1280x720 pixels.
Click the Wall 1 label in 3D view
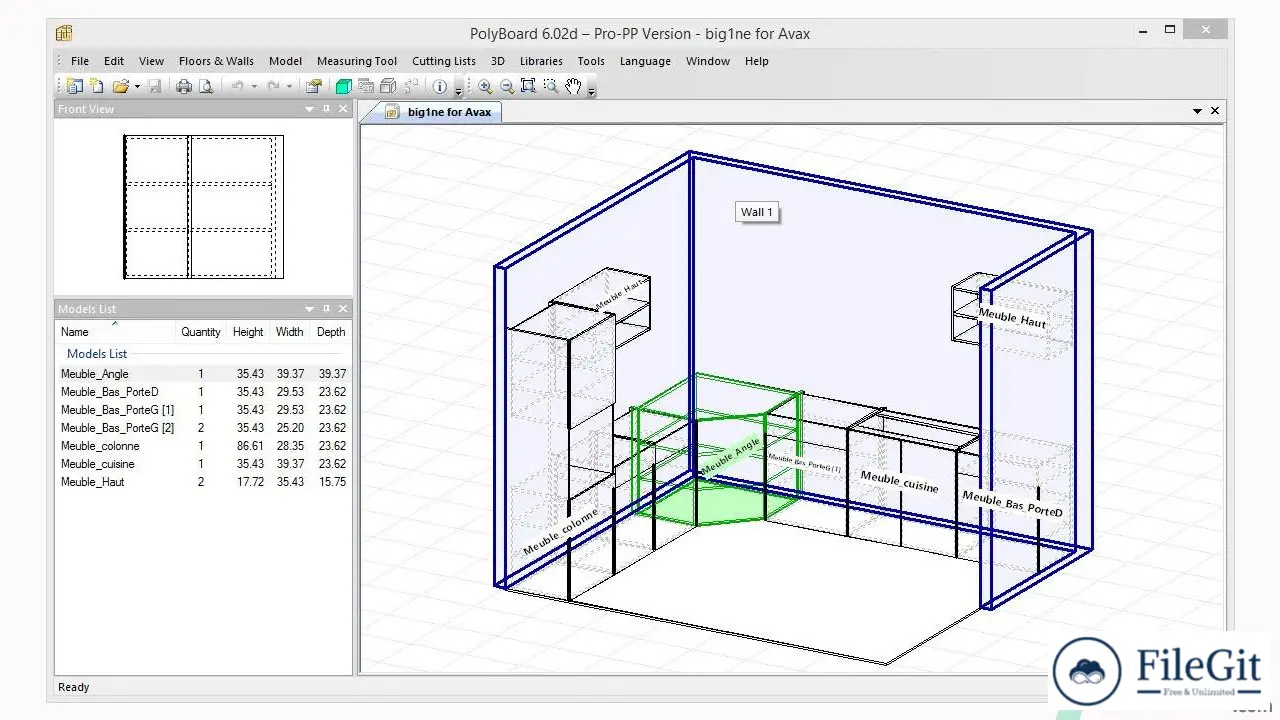tap(756, 212)
